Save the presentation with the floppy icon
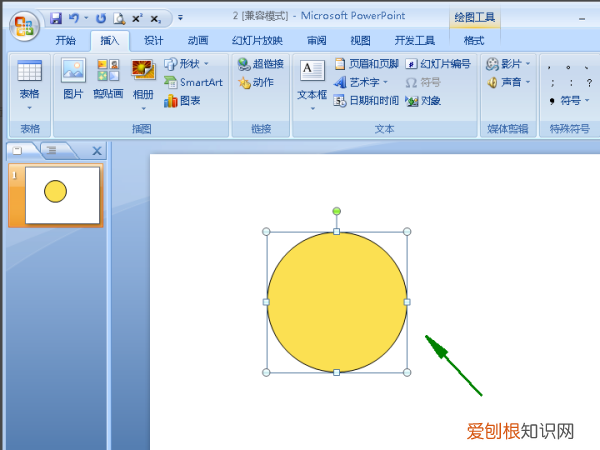This screenshot has width=600, height=450. [56, 18]
